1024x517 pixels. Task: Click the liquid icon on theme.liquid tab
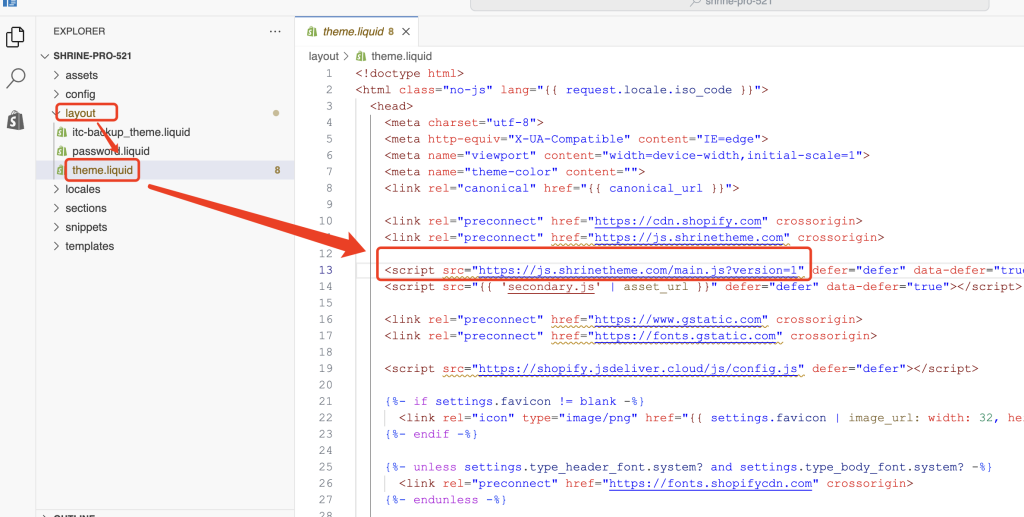pos(312,32)
